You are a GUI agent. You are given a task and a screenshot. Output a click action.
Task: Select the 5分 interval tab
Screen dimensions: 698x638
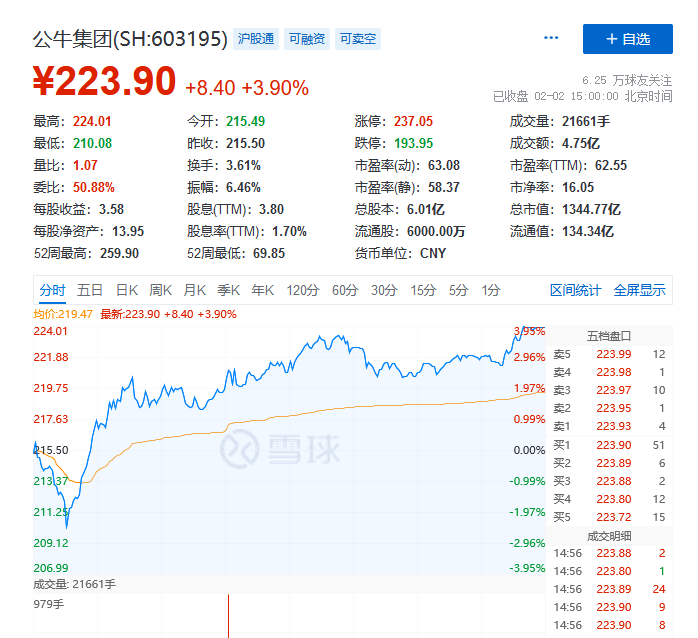pyautogui.click(x=458, y=290)
